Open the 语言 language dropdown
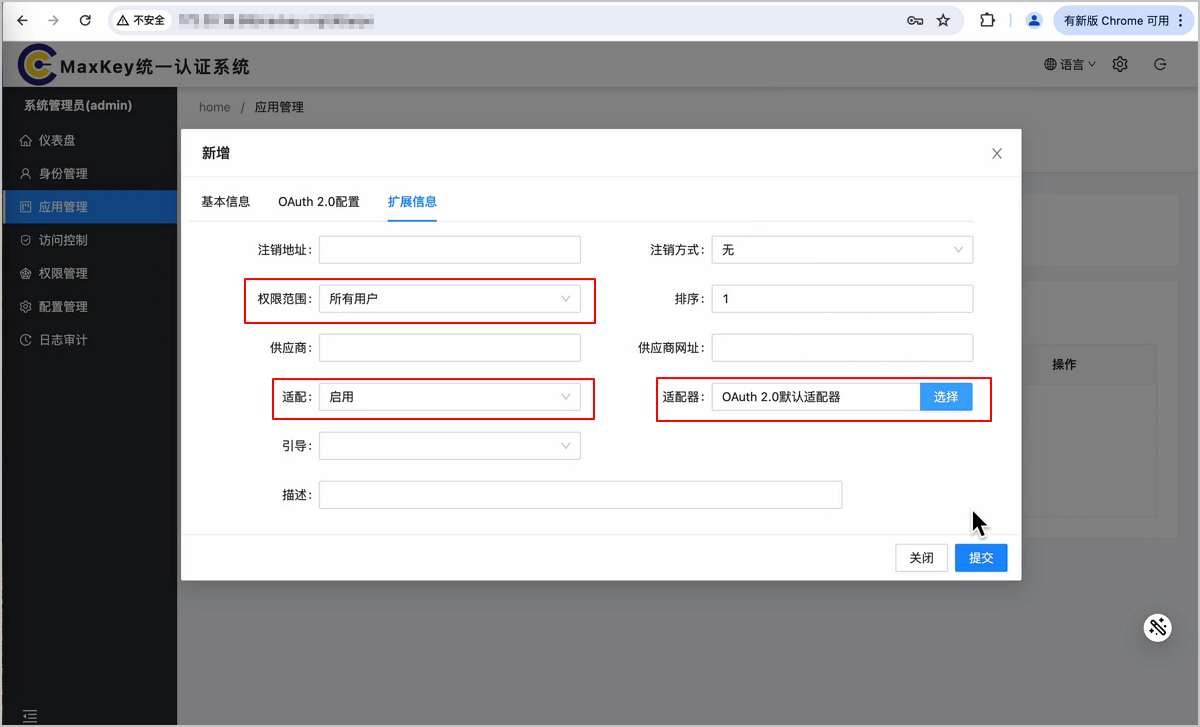 coord(1070,64)
